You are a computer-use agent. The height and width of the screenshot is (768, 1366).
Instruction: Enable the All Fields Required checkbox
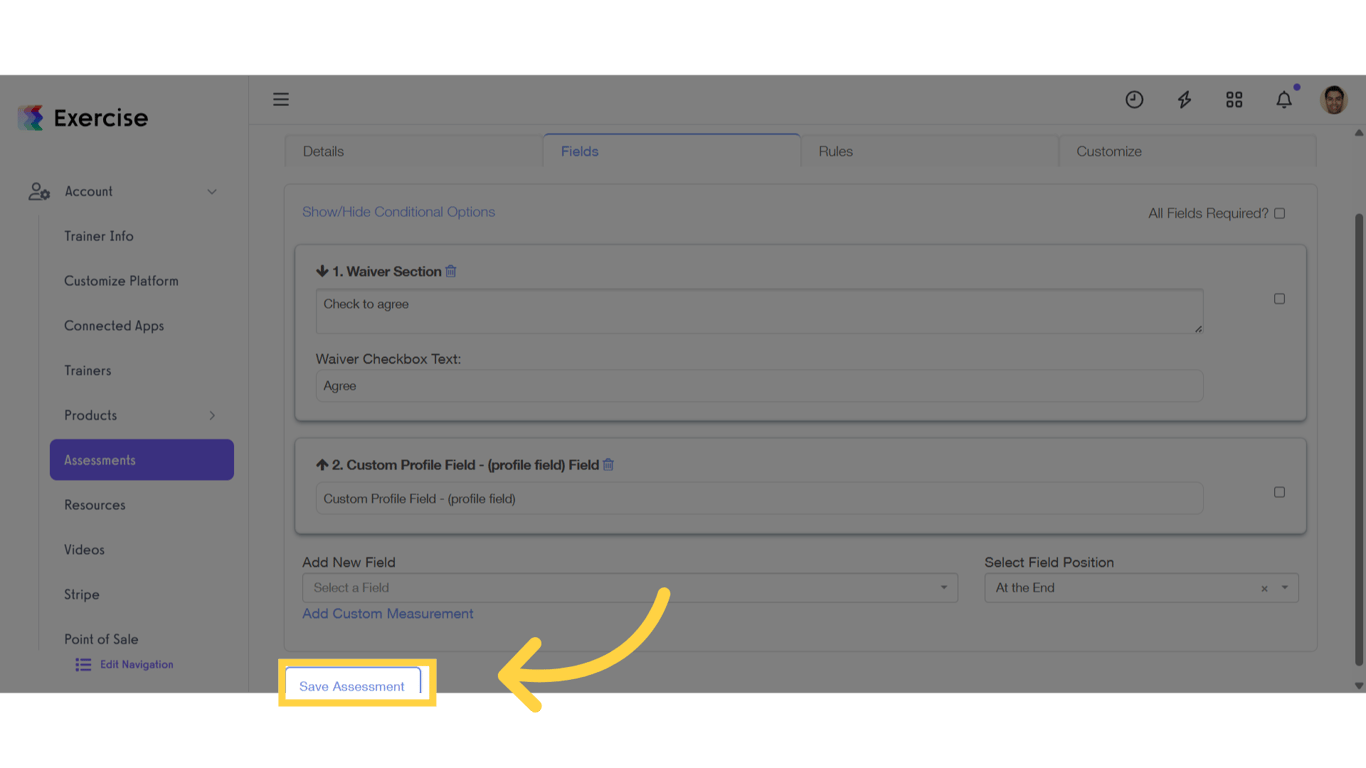coord(1280,213)
